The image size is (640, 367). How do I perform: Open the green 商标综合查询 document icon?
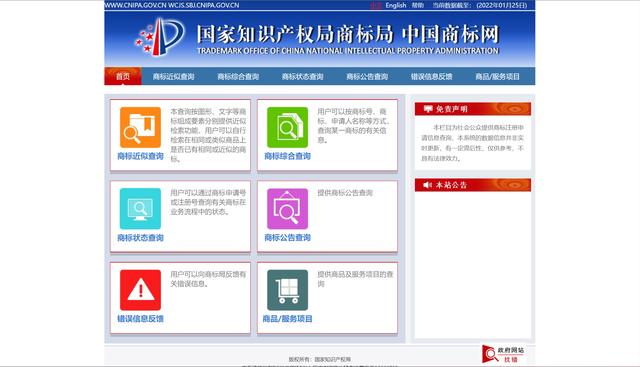click(x=287, y=127)
